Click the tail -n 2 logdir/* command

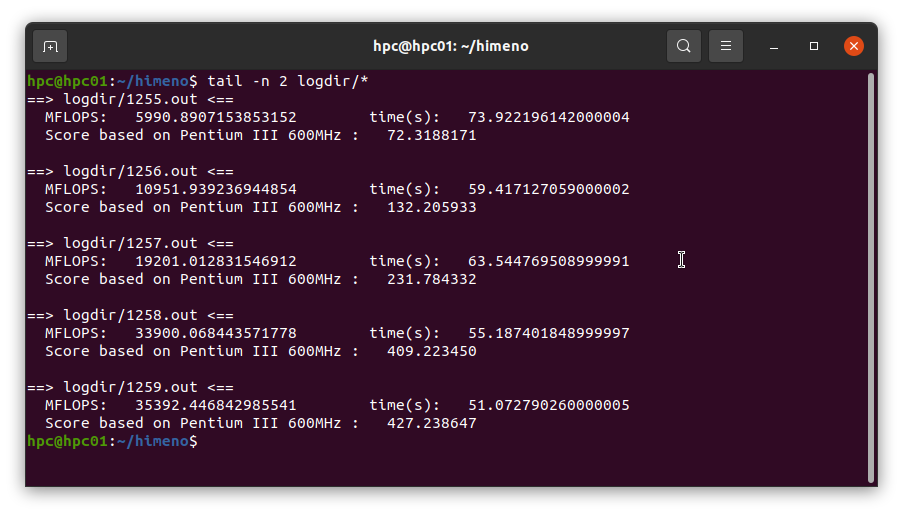tap(287, 81)
